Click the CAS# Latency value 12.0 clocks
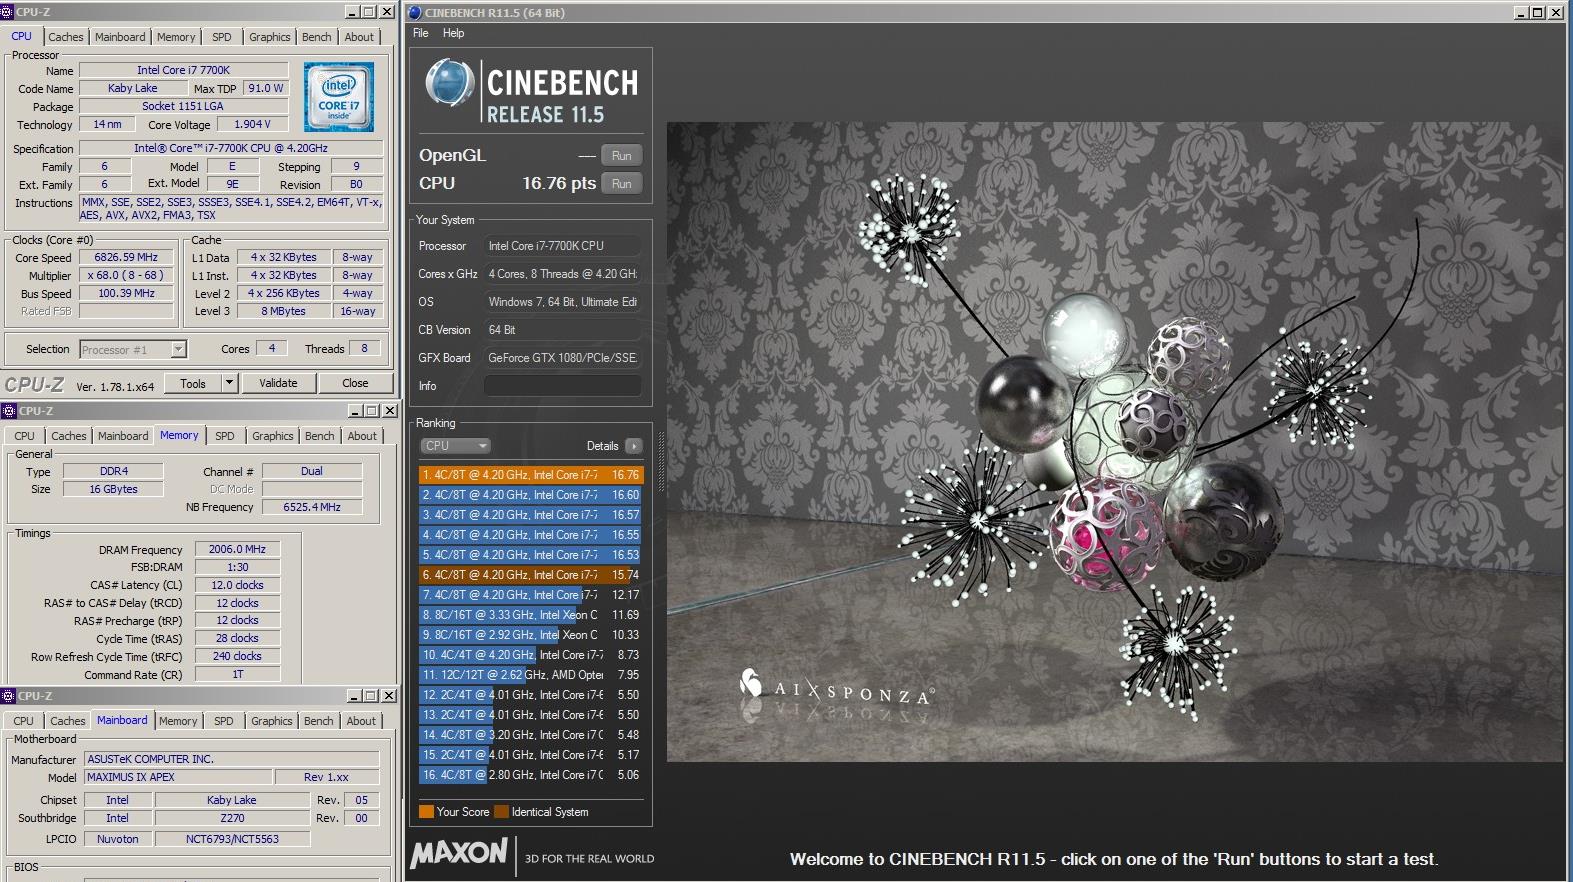The image size is (1573, 882). pyautogui.click(x=237, y=586)
